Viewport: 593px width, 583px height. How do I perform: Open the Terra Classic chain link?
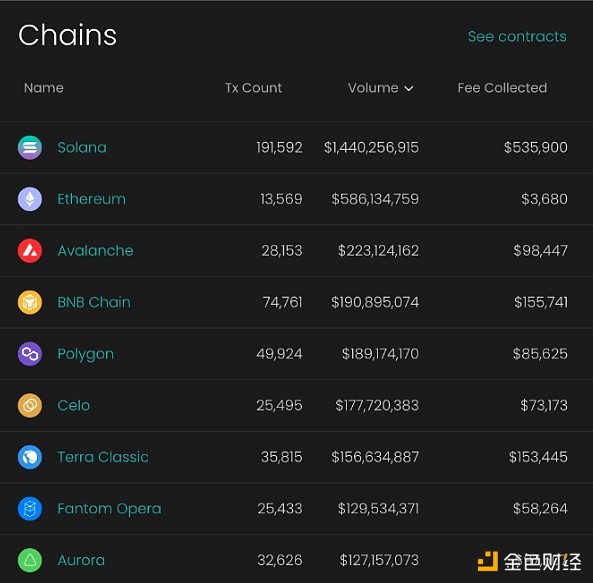click(103, 457)
